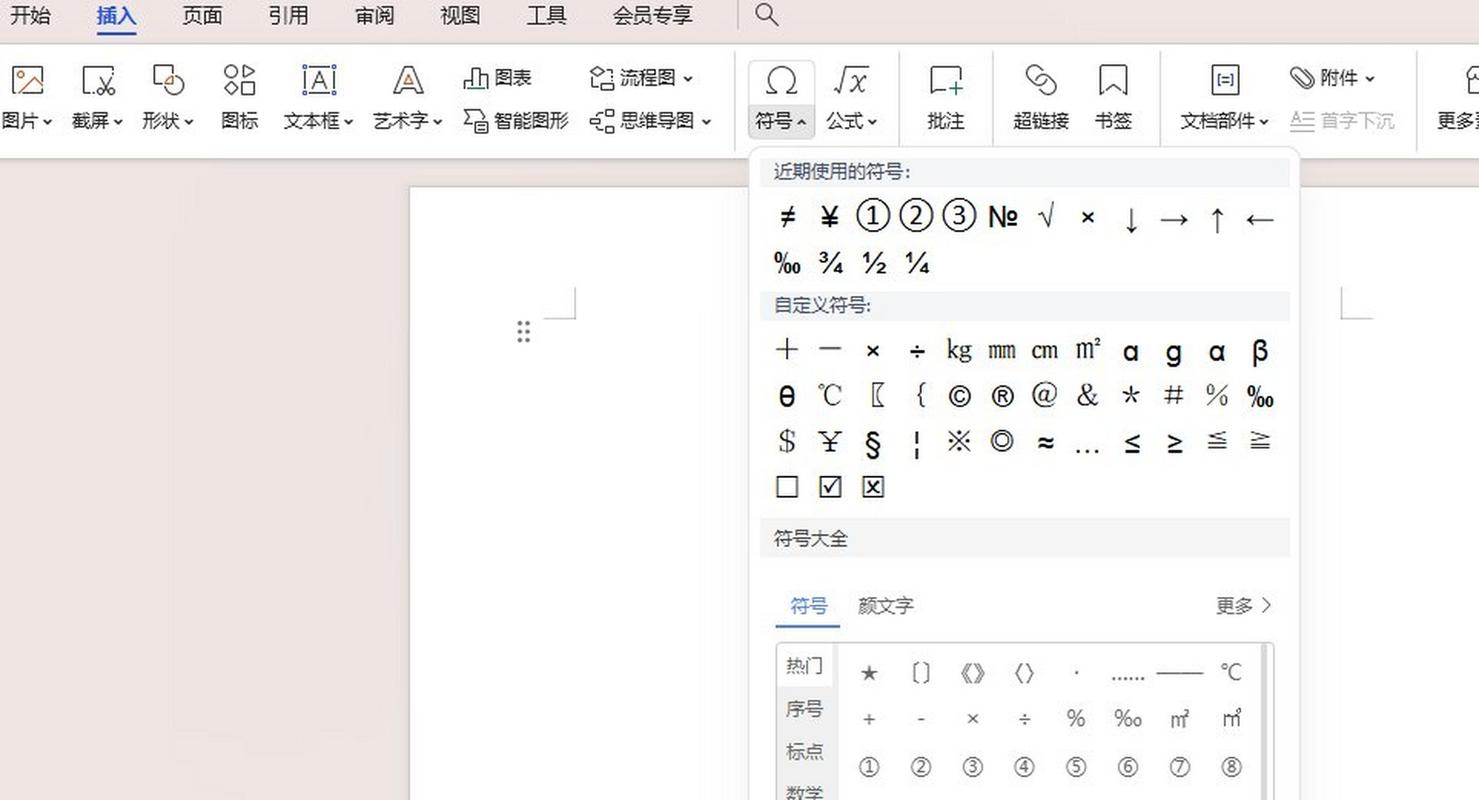
Task: Insert the ★ star symbol
Action: point(869,673)
